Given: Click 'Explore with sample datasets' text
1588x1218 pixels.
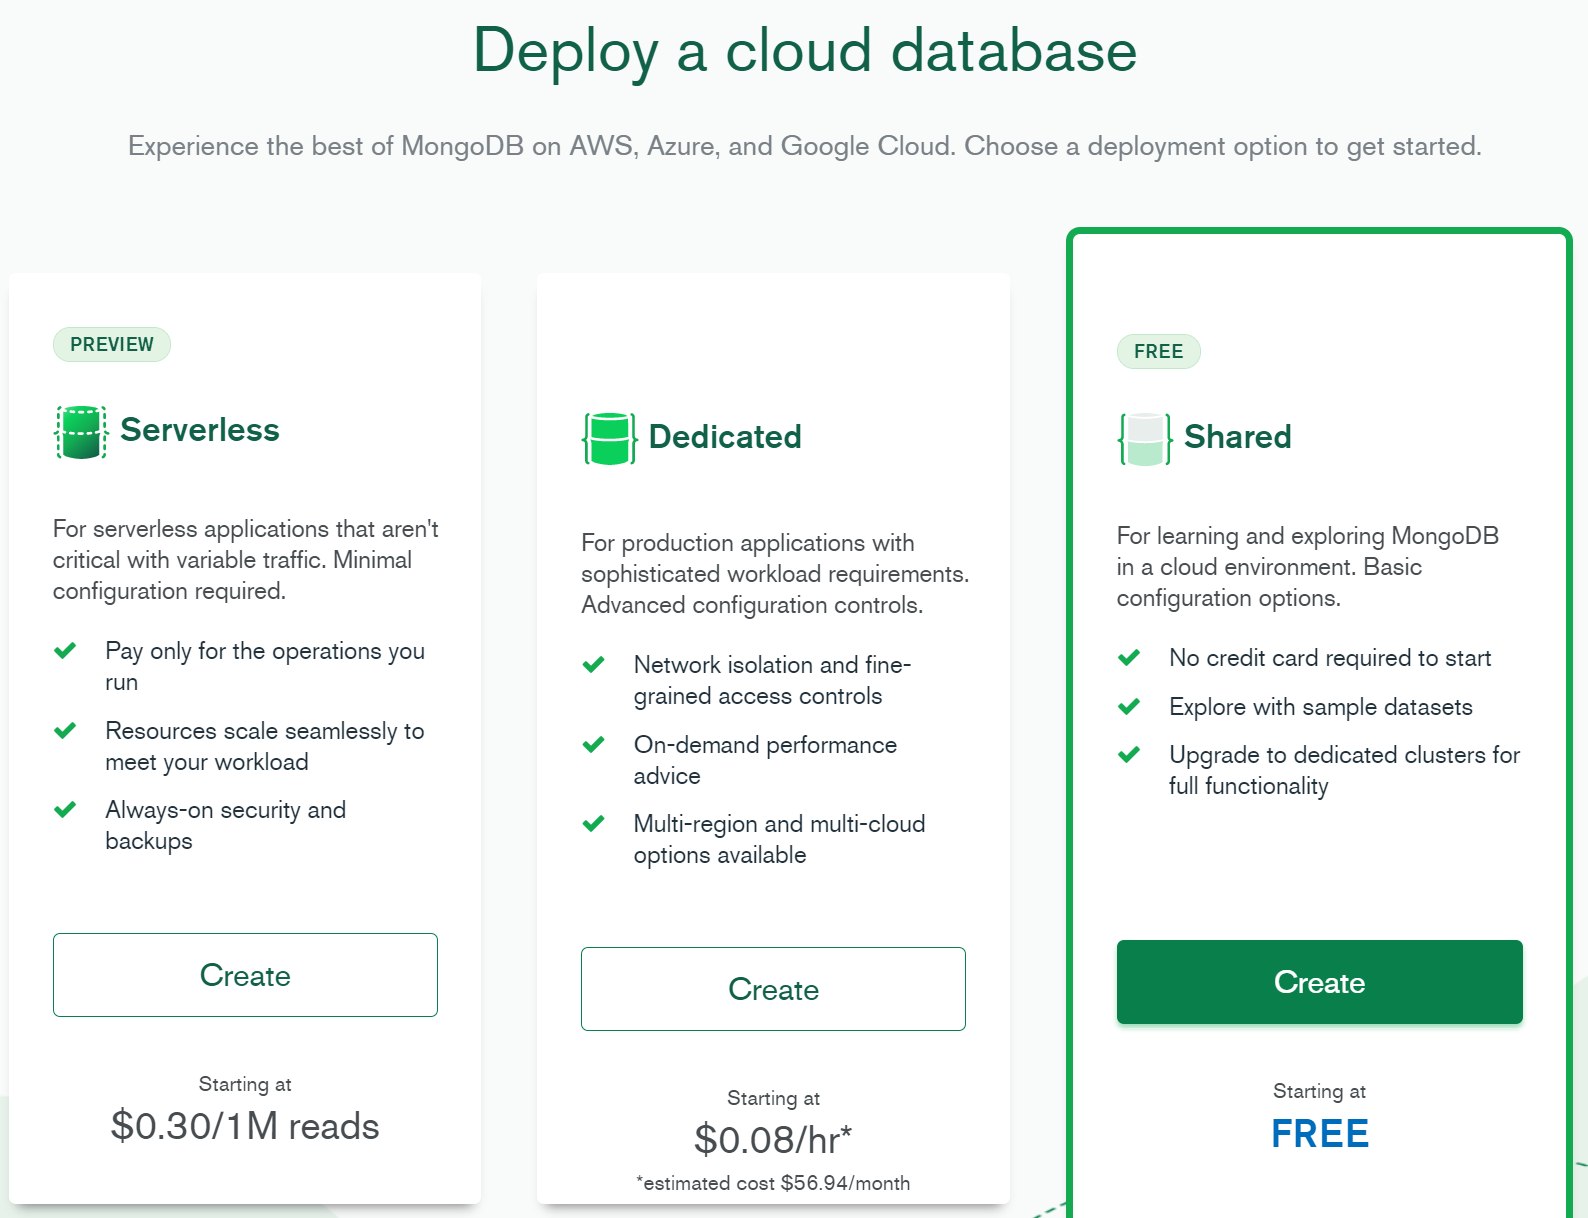Looking at the screenshot, I should (x=1321, y=707).
